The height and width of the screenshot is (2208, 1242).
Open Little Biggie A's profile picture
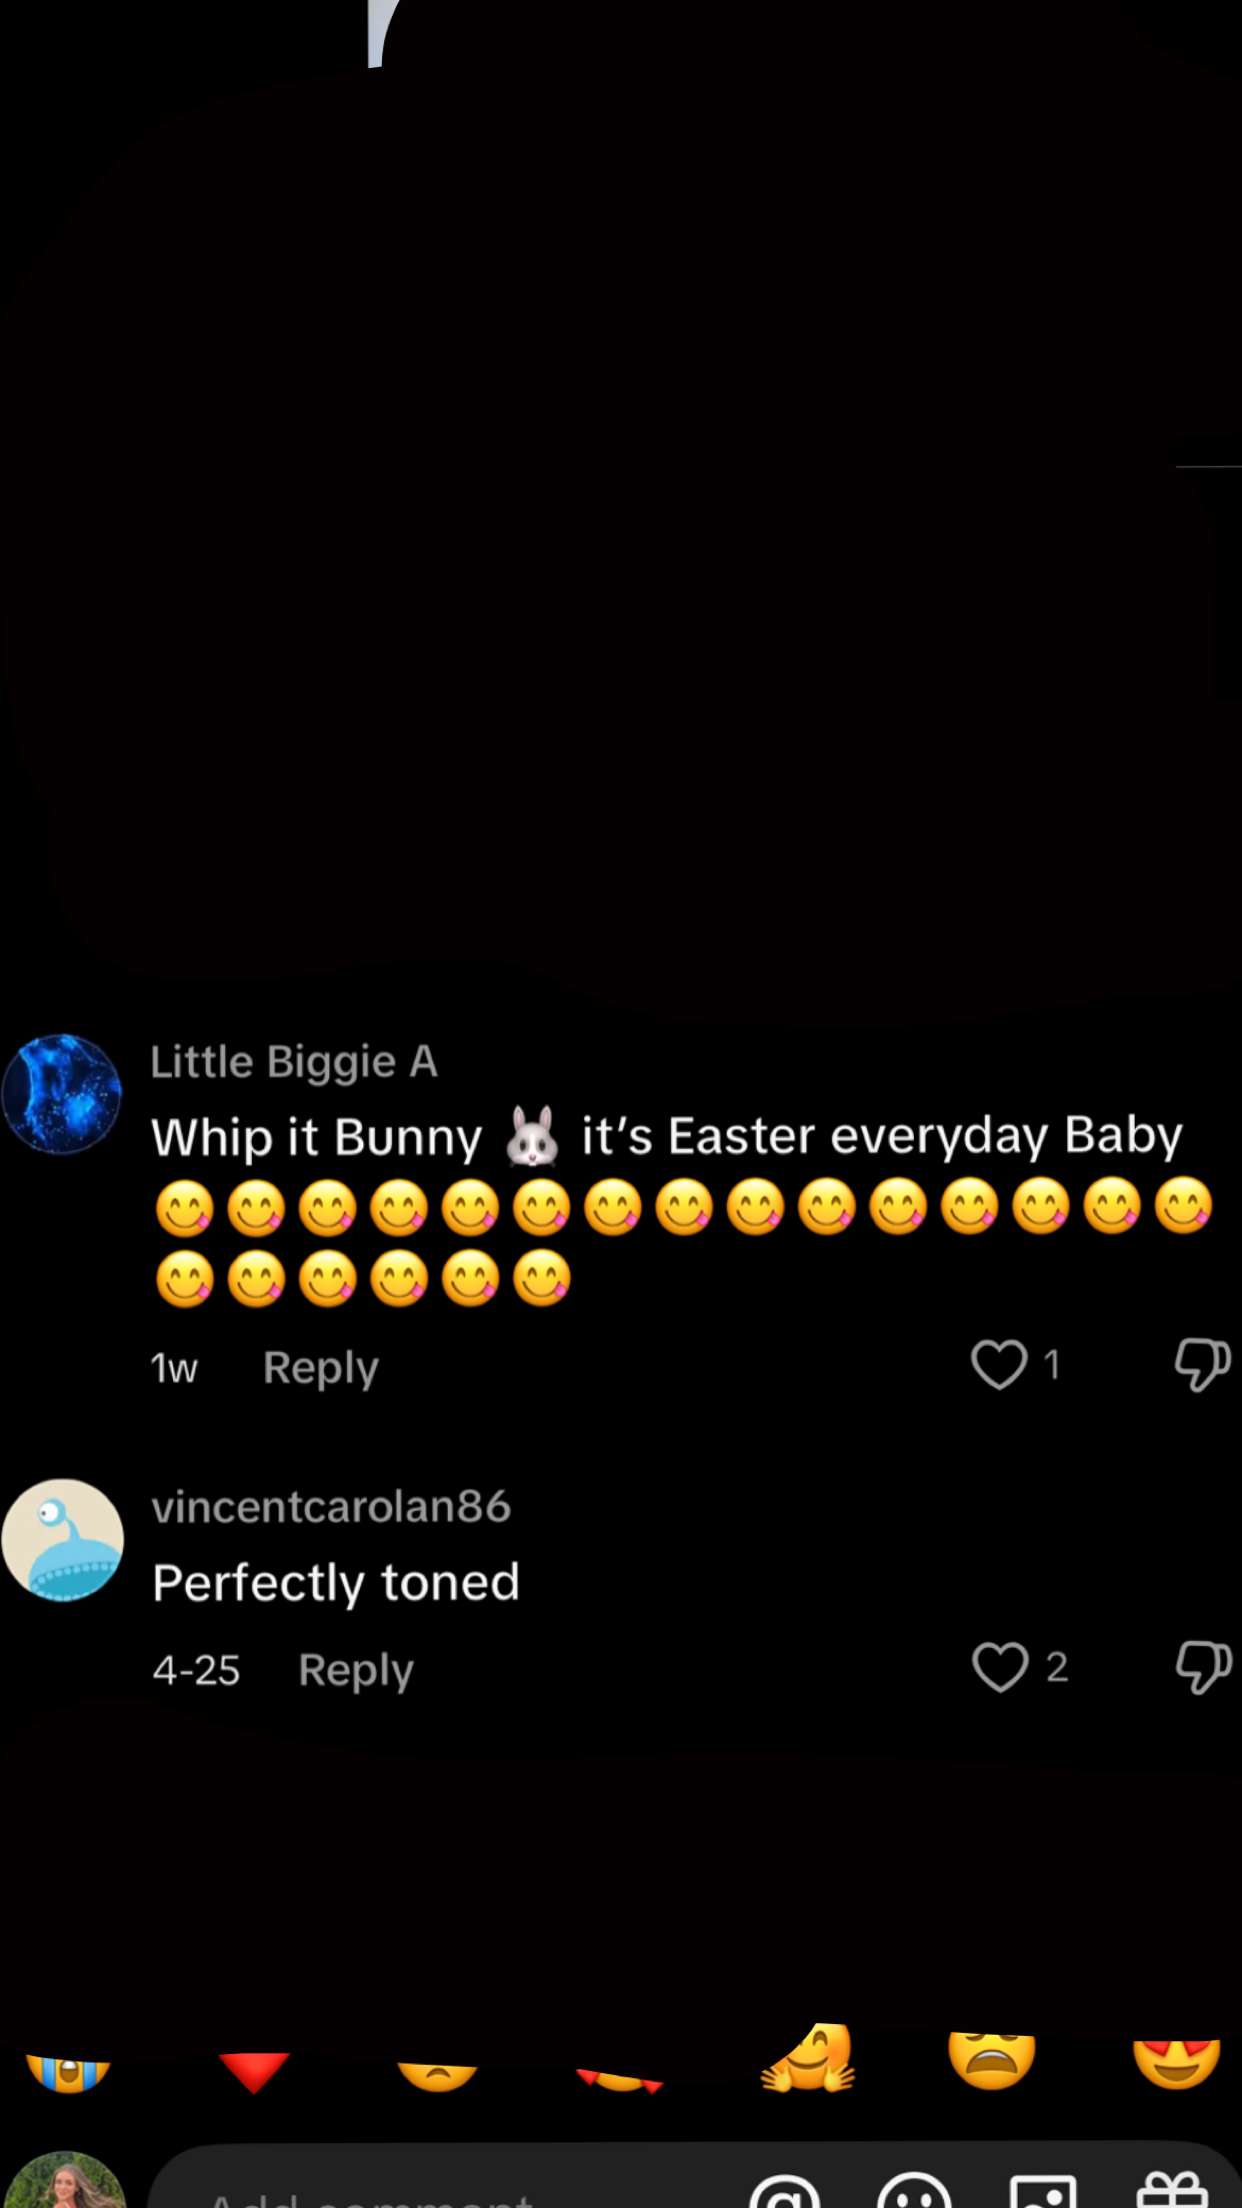pos(62,1094)
